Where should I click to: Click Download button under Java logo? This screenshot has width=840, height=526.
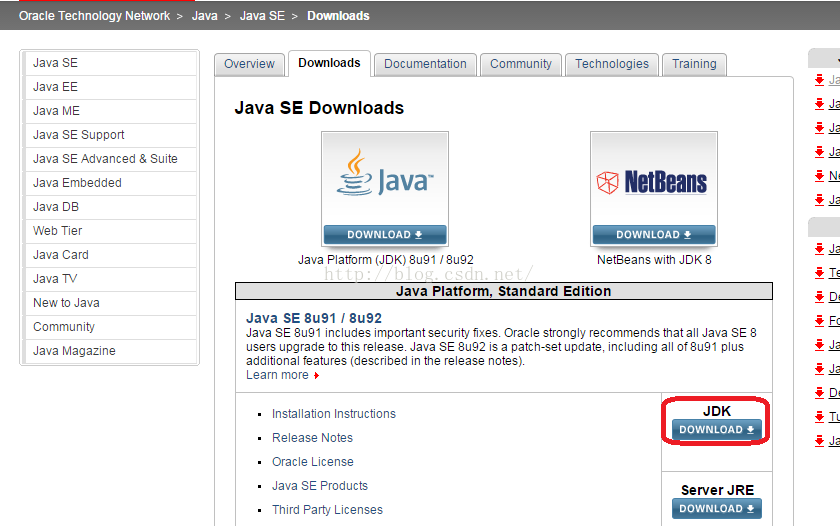tap(385, 235)
